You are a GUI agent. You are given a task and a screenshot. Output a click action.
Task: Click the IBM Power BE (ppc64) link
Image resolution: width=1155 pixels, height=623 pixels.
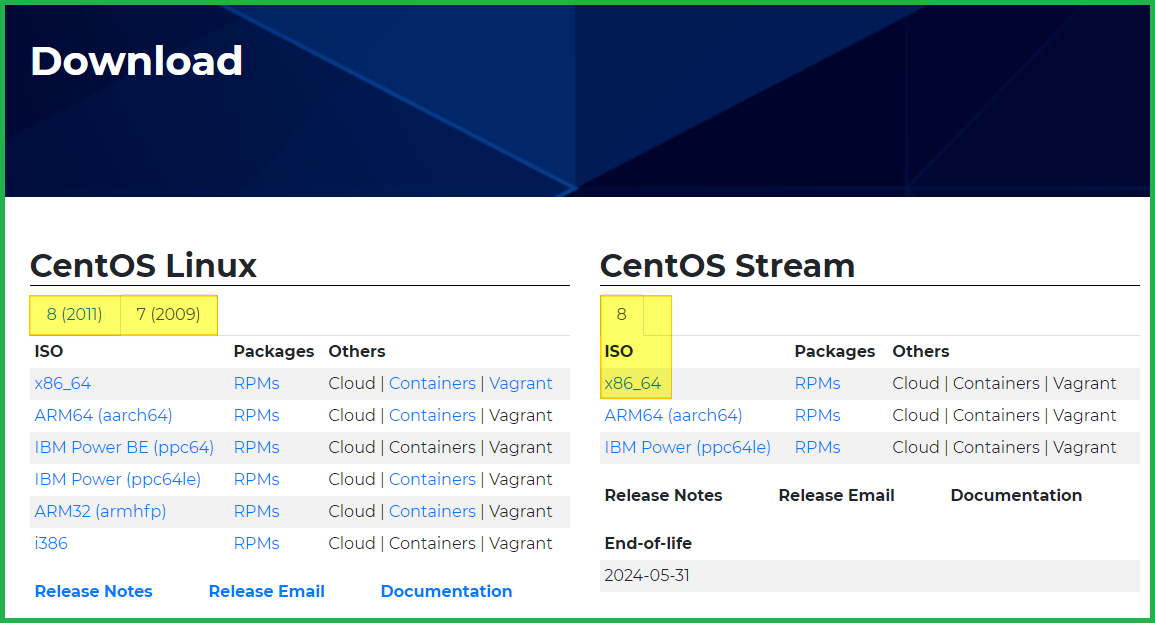124,447
